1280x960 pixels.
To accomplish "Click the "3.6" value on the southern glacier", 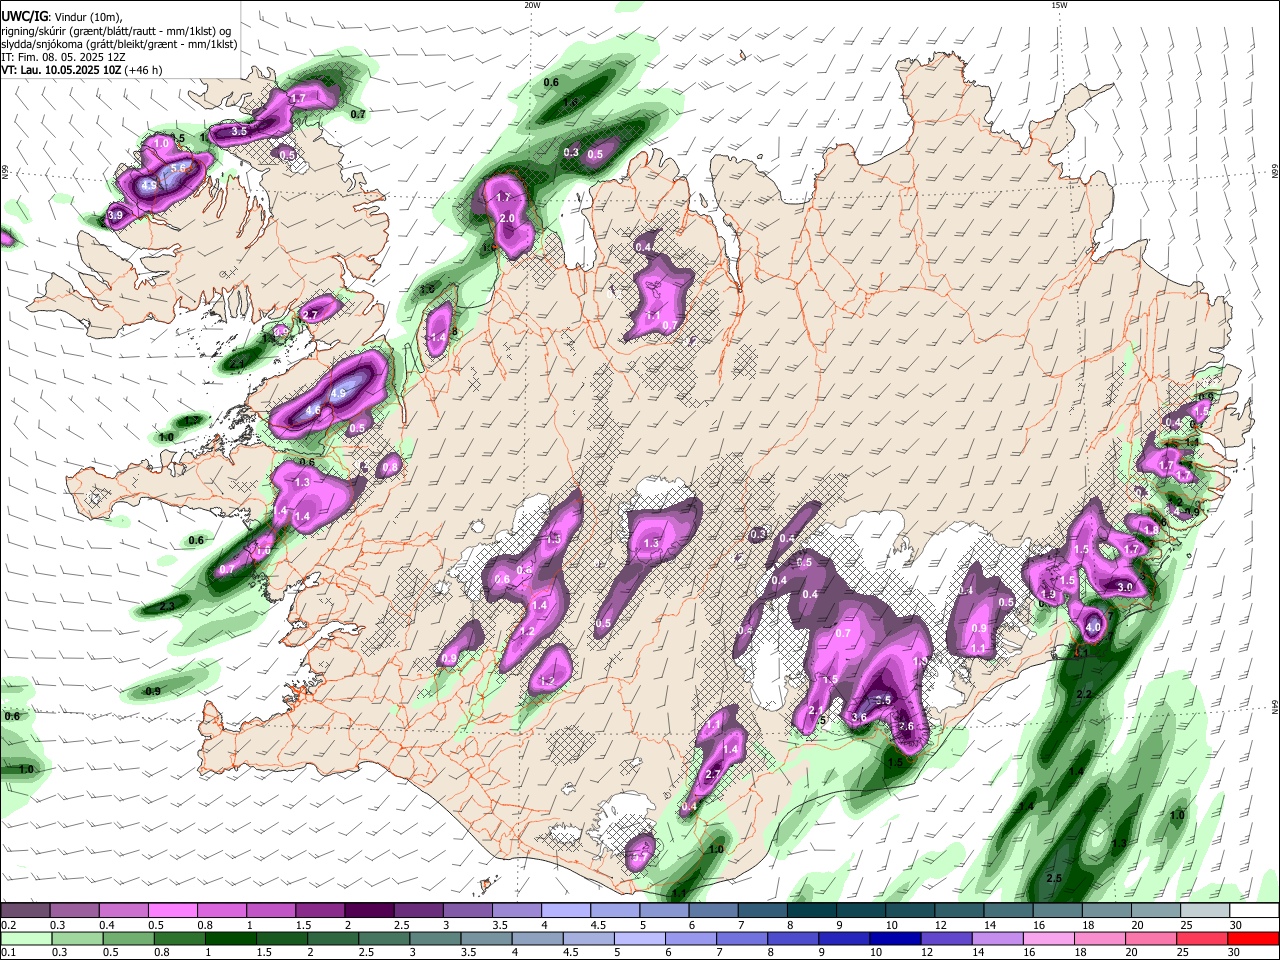I will coord(858,717).
